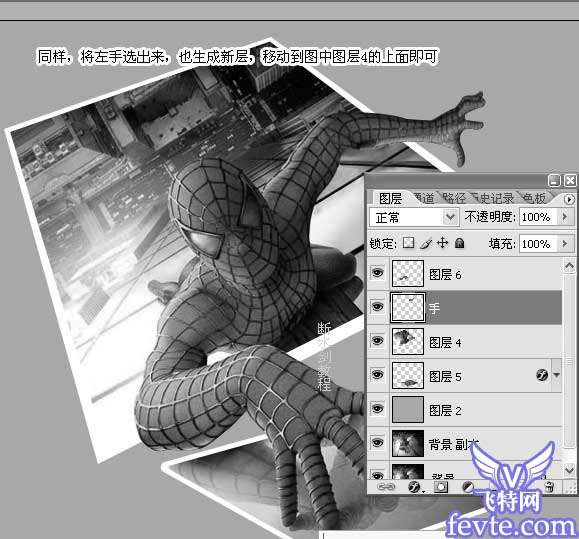This screenshot has width=579, height=539.
Task: Close the layers palette window
Action: point(570,181)
